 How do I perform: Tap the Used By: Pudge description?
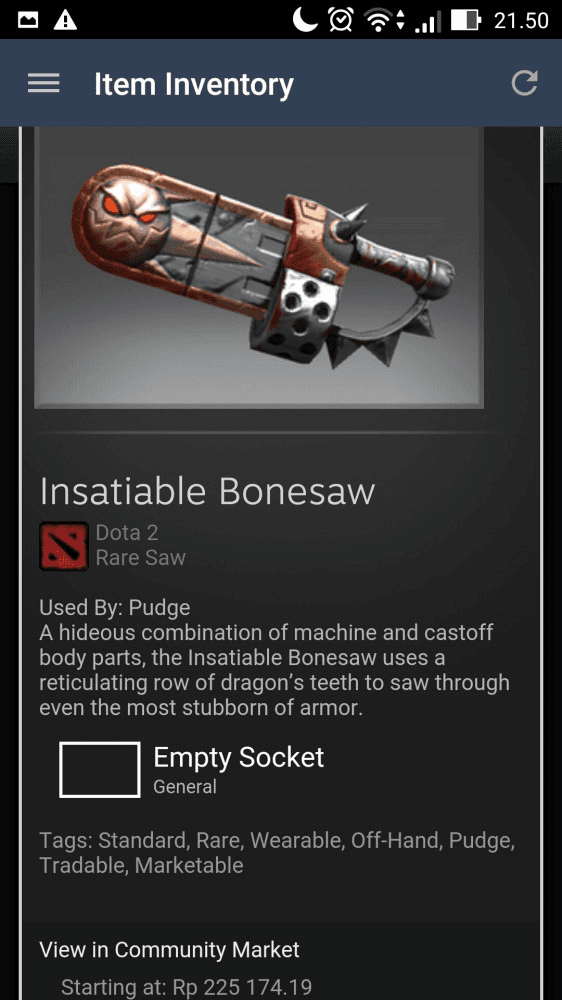tap(115, 607)
